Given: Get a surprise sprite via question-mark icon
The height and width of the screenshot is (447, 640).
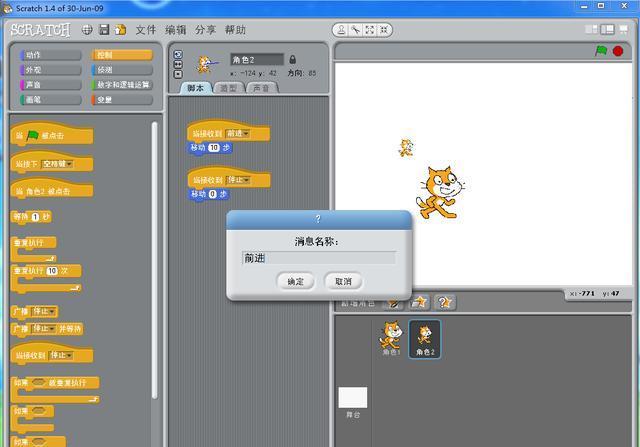Looking at the screenshot, I should pyautogui.click(x=444, y=302).
